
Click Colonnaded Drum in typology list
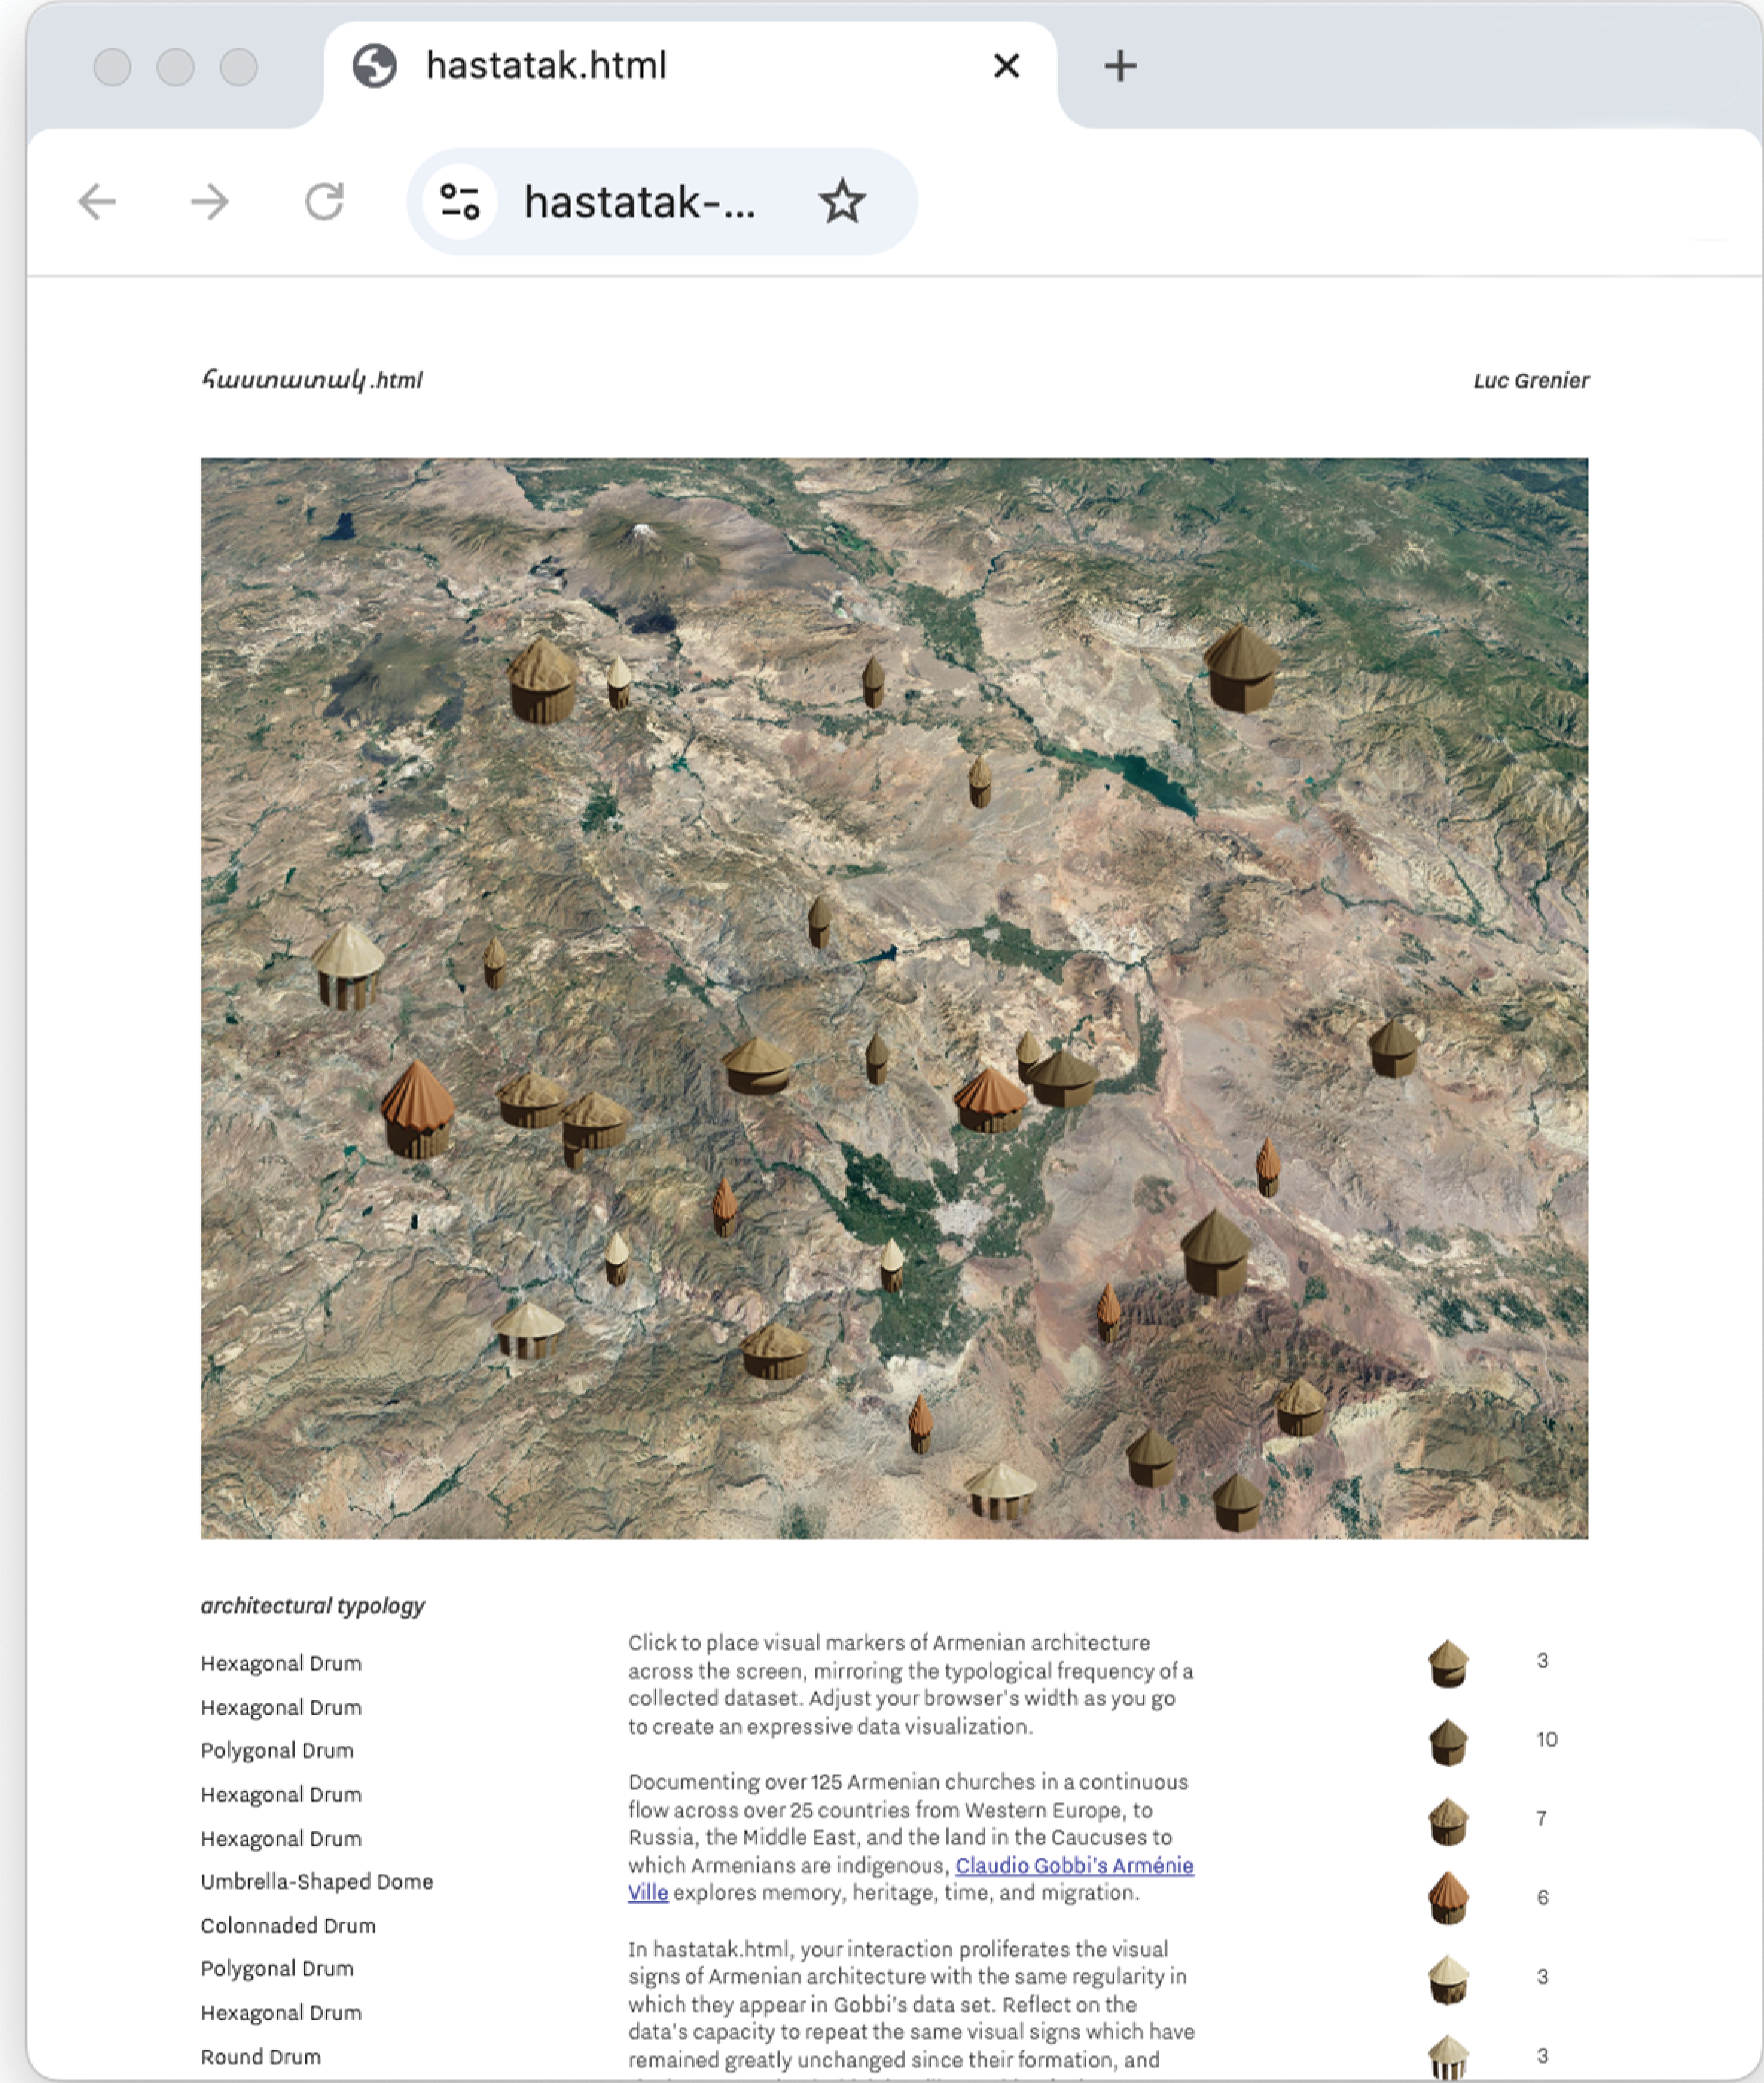pyautogui.click(x=288, y=1925)
